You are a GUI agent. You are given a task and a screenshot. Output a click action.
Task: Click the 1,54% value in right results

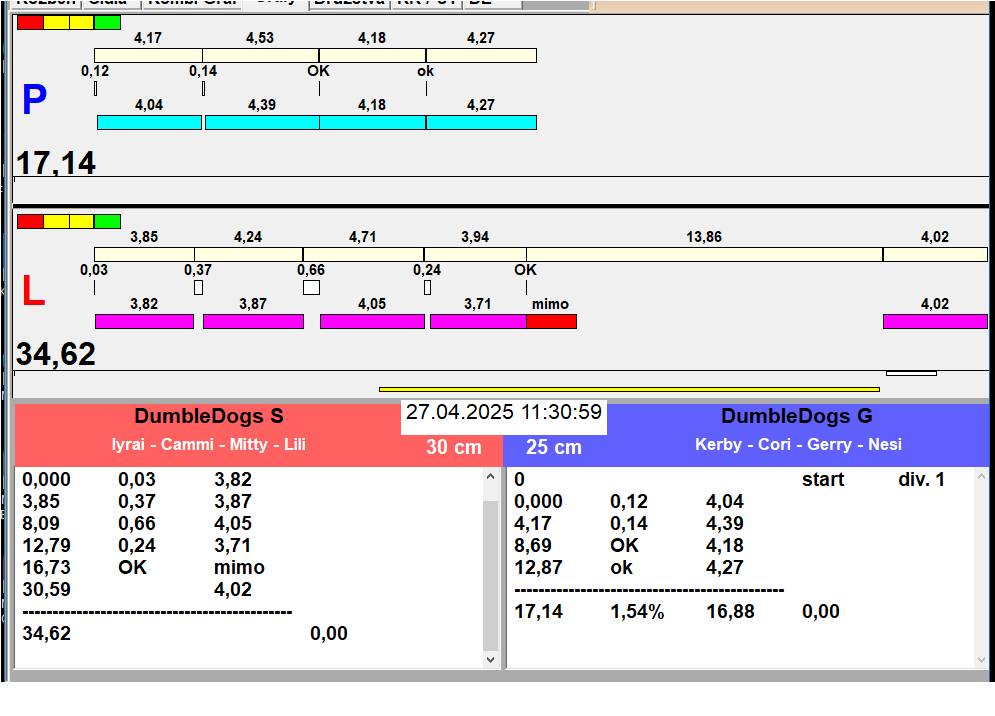coord(637,611)
